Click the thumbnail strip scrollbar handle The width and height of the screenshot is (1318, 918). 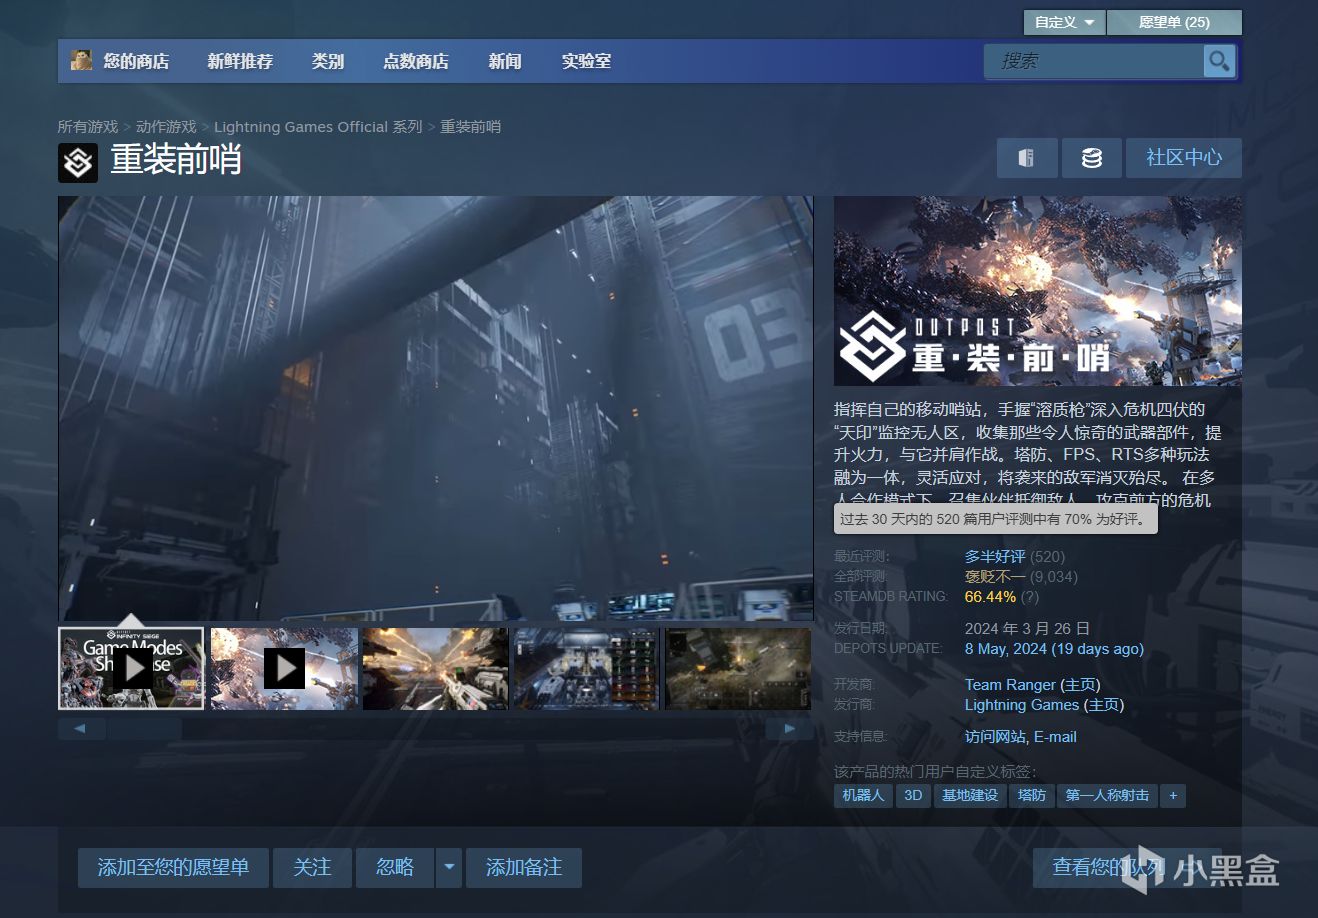(x=145, y=728)
